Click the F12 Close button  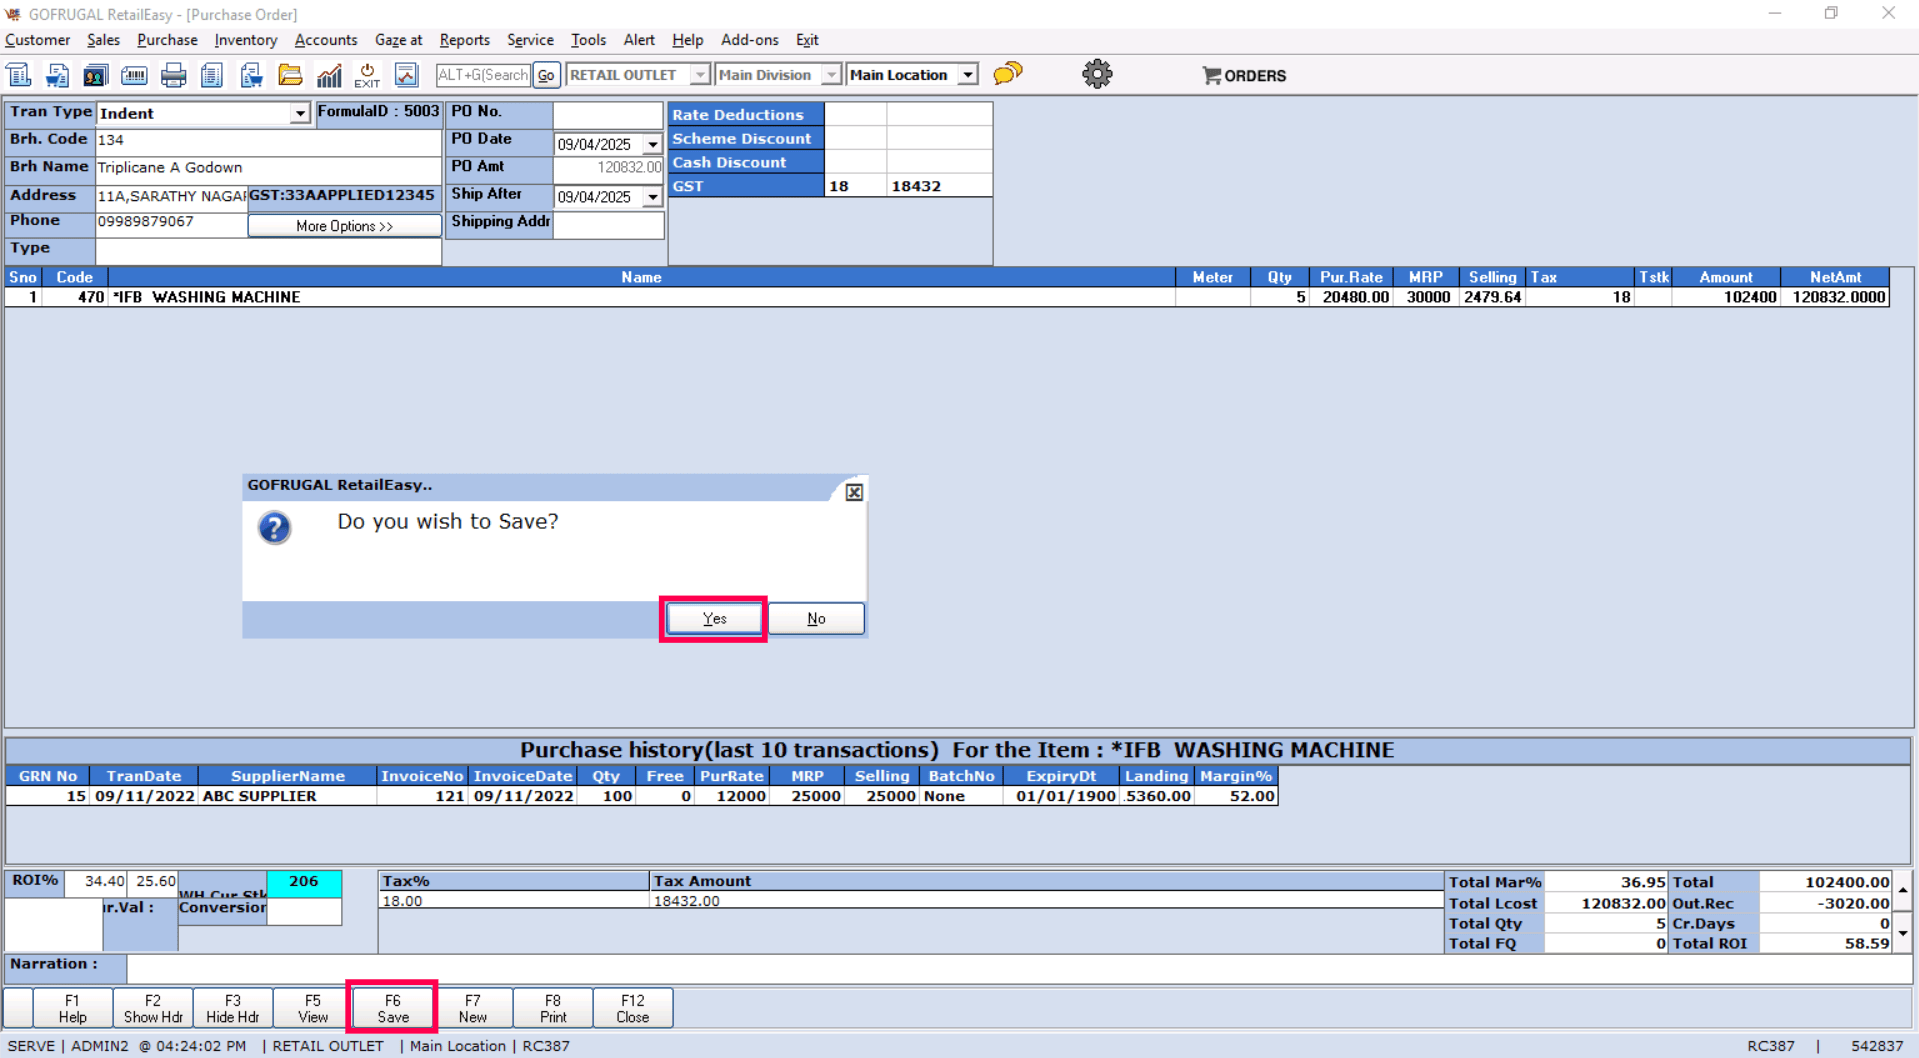(x=633, y=1008)
